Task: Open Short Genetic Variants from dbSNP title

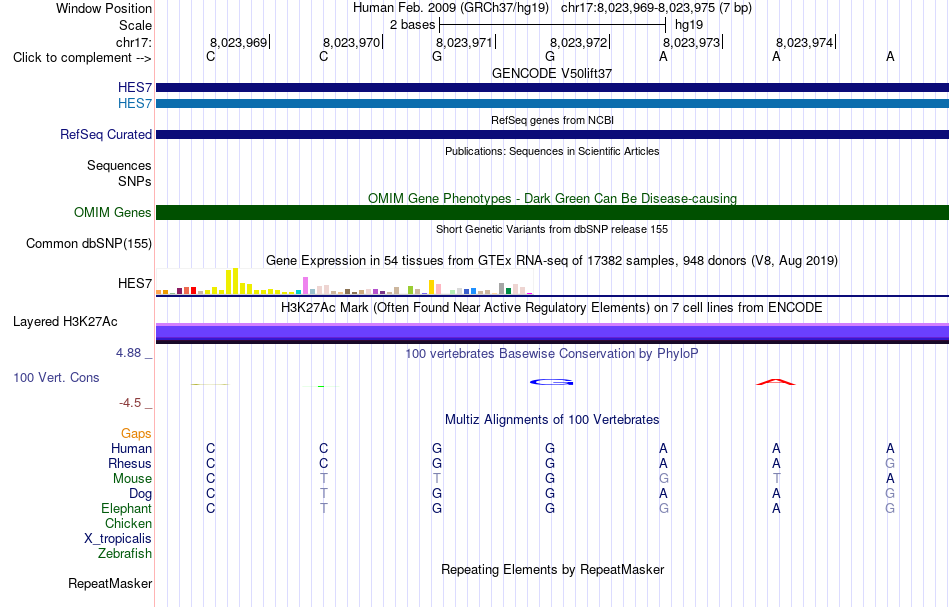Action: tap(552, 229)
